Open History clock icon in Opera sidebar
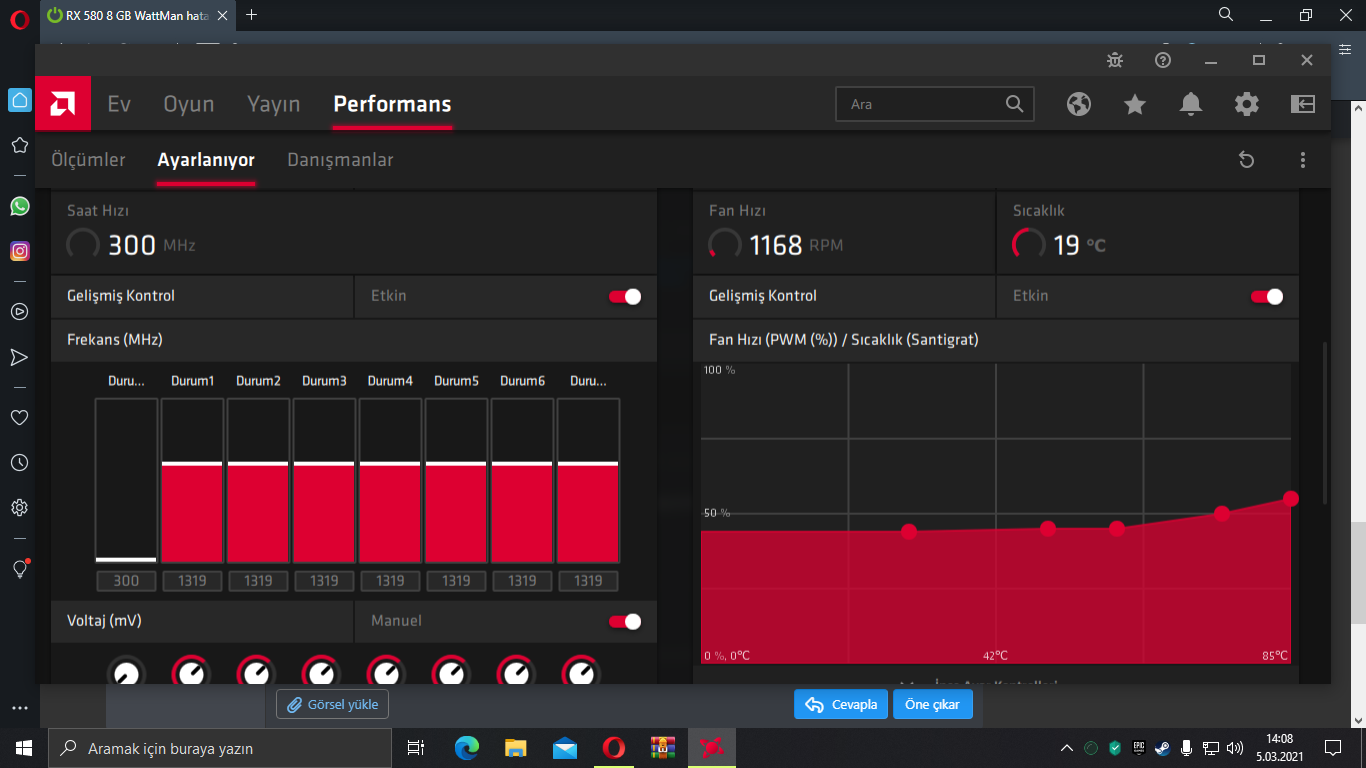The width and height of the screenshot is (1366, 768). click(19, 462)
